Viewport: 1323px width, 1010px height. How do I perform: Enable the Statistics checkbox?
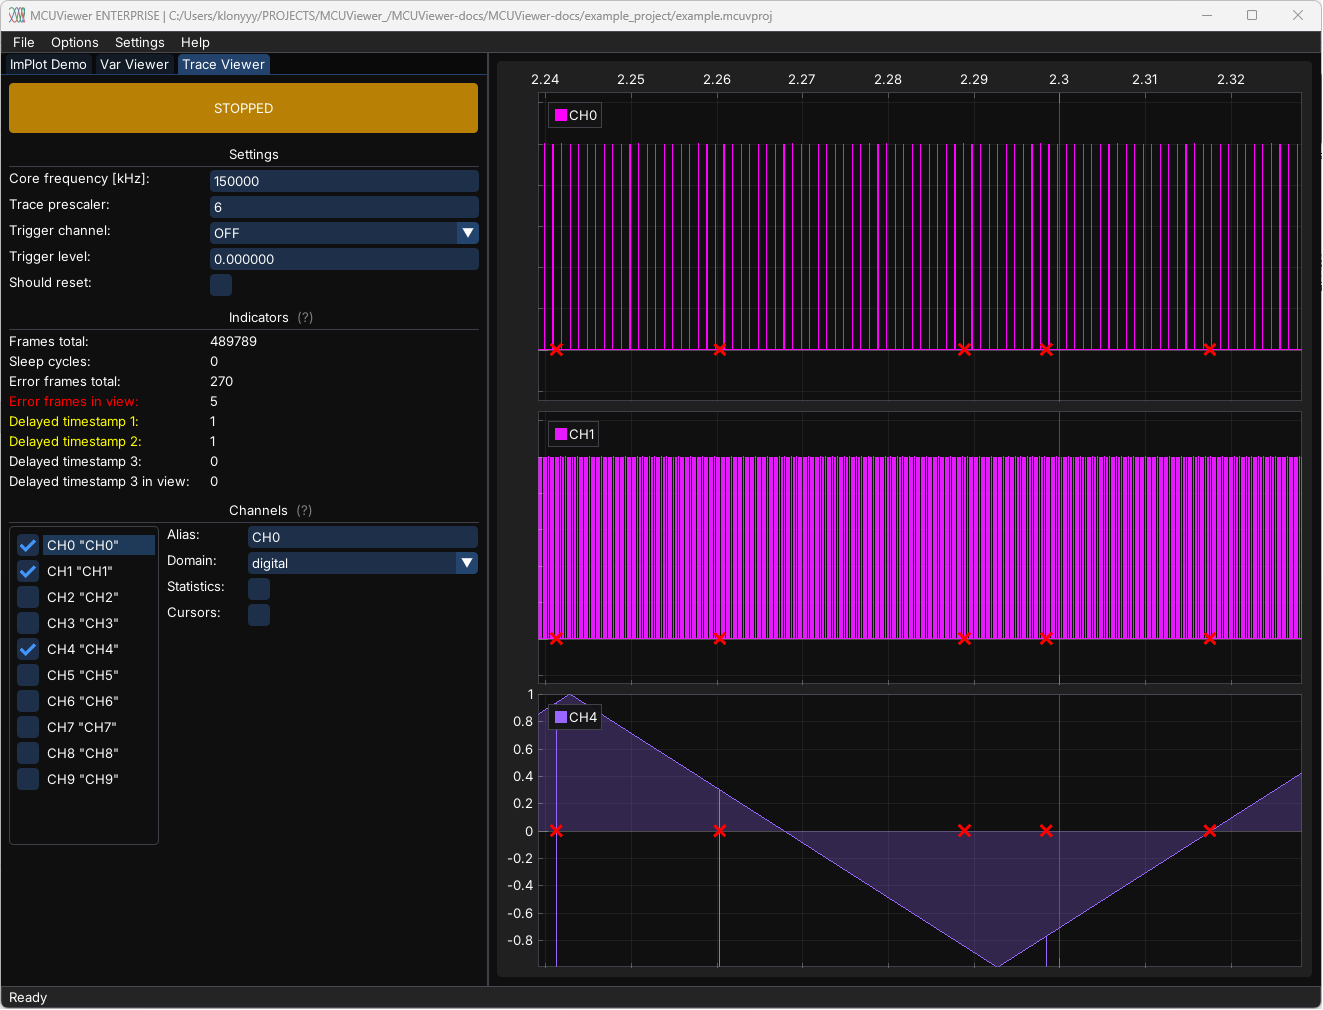pyautogui.click(x=259, y=589)
